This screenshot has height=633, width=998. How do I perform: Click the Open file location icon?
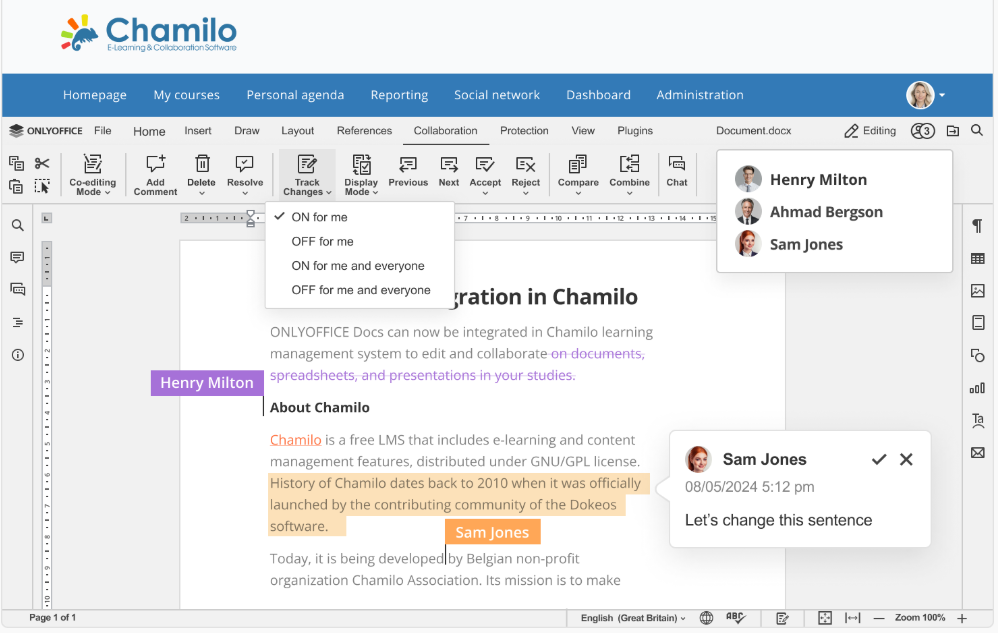point(953,130)
